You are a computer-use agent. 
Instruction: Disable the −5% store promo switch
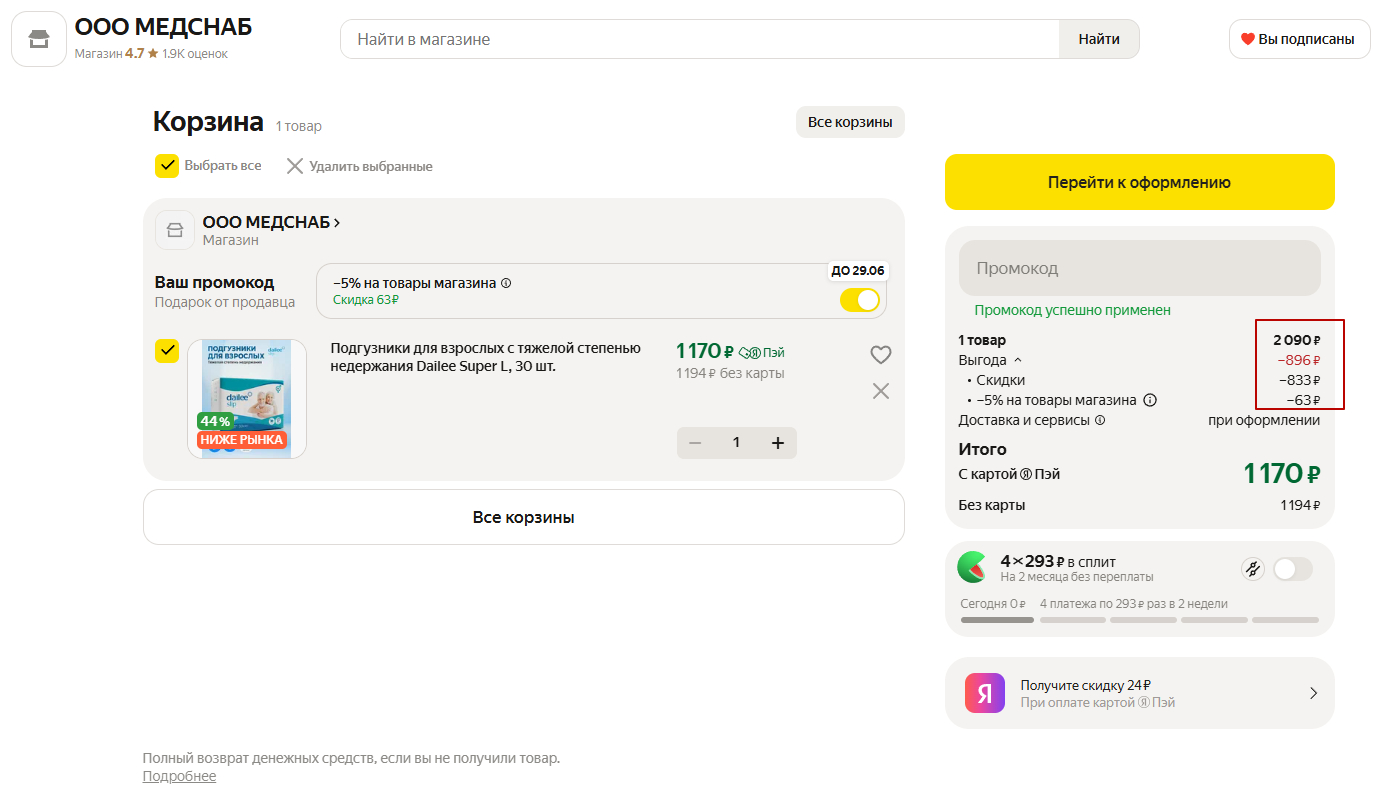pyautogui.click(x=860, y=300)
